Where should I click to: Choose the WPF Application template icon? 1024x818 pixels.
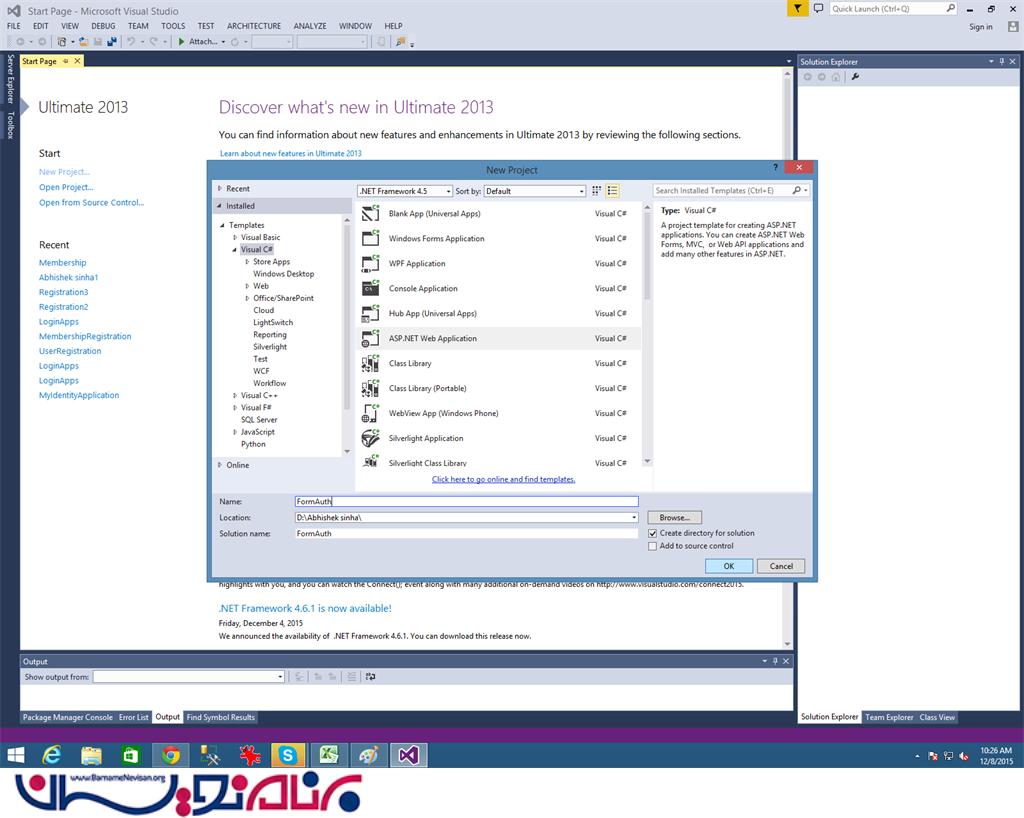[370, 264]
